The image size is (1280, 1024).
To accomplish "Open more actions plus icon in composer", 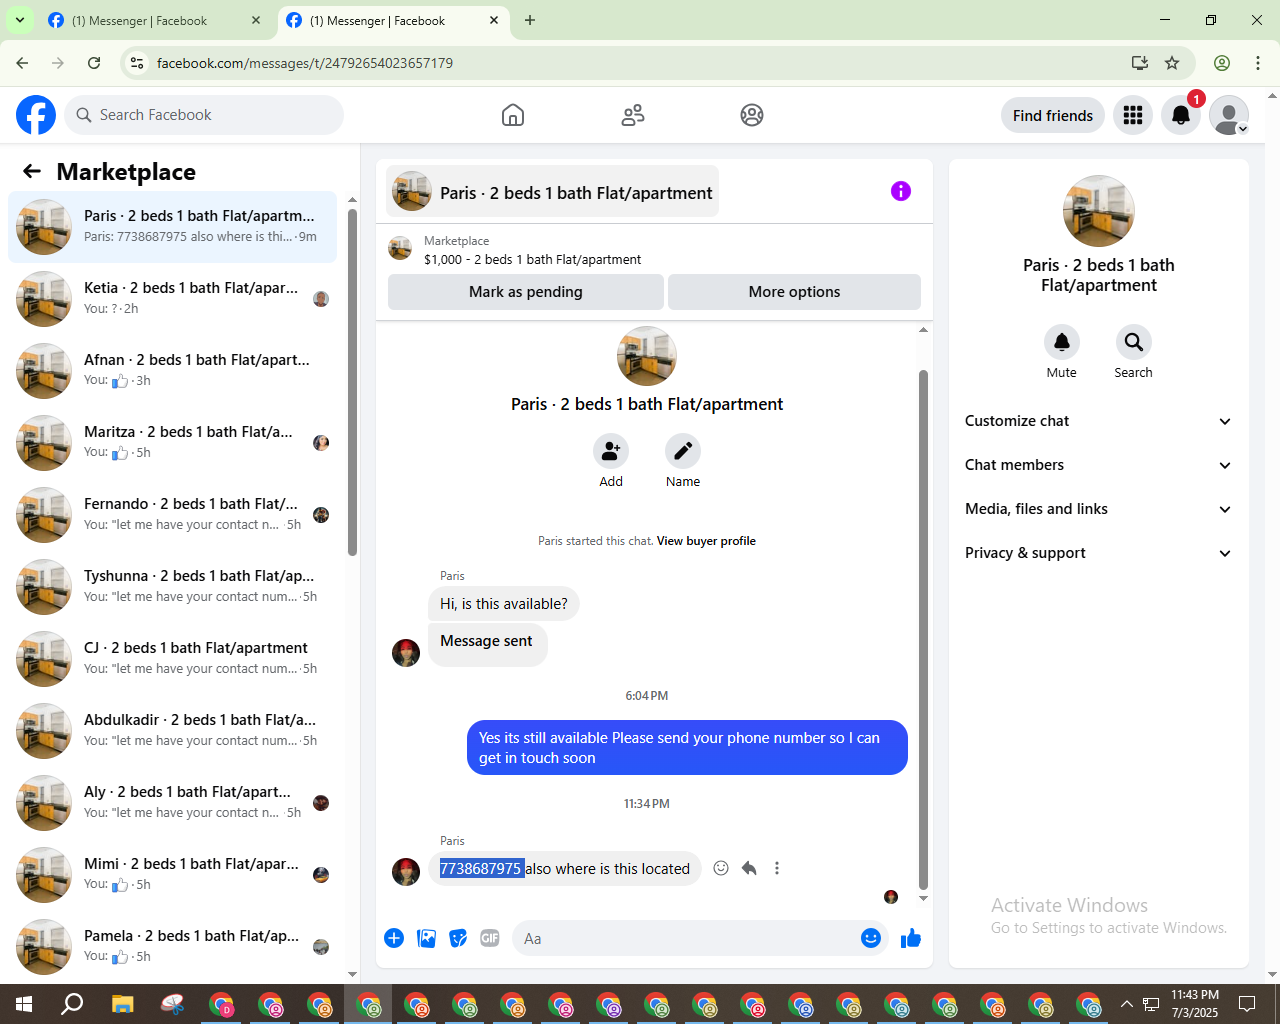I will 394,938.
